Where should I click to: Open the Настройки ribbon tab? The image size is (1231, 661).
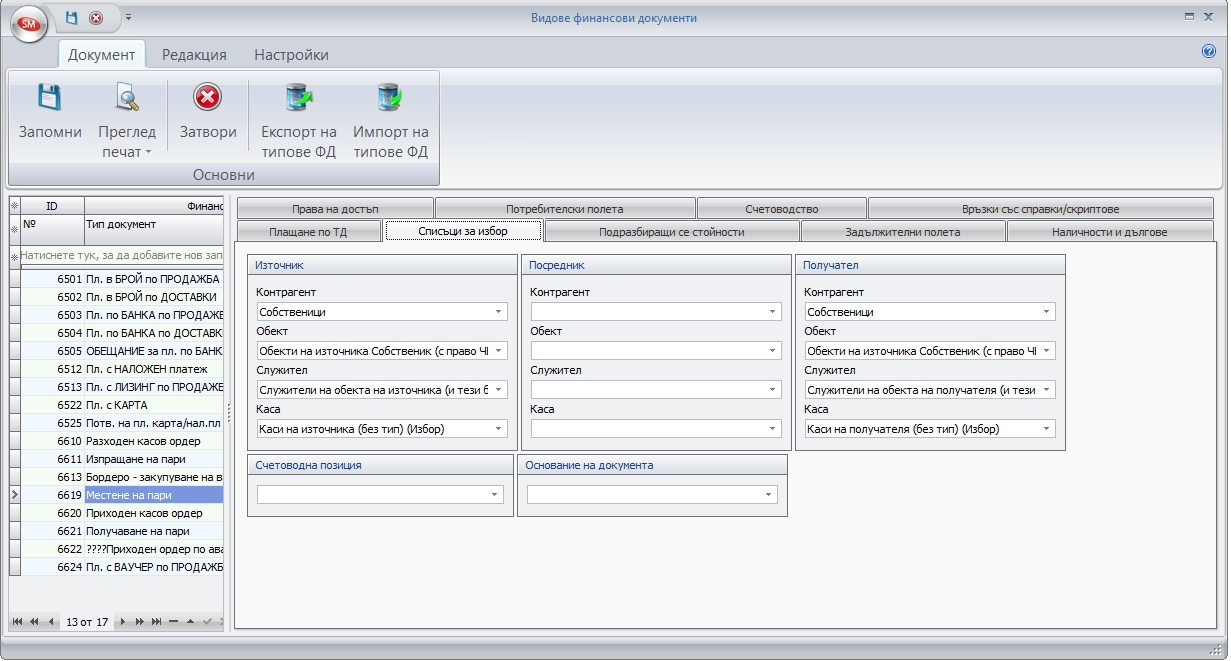pos(291,55)
